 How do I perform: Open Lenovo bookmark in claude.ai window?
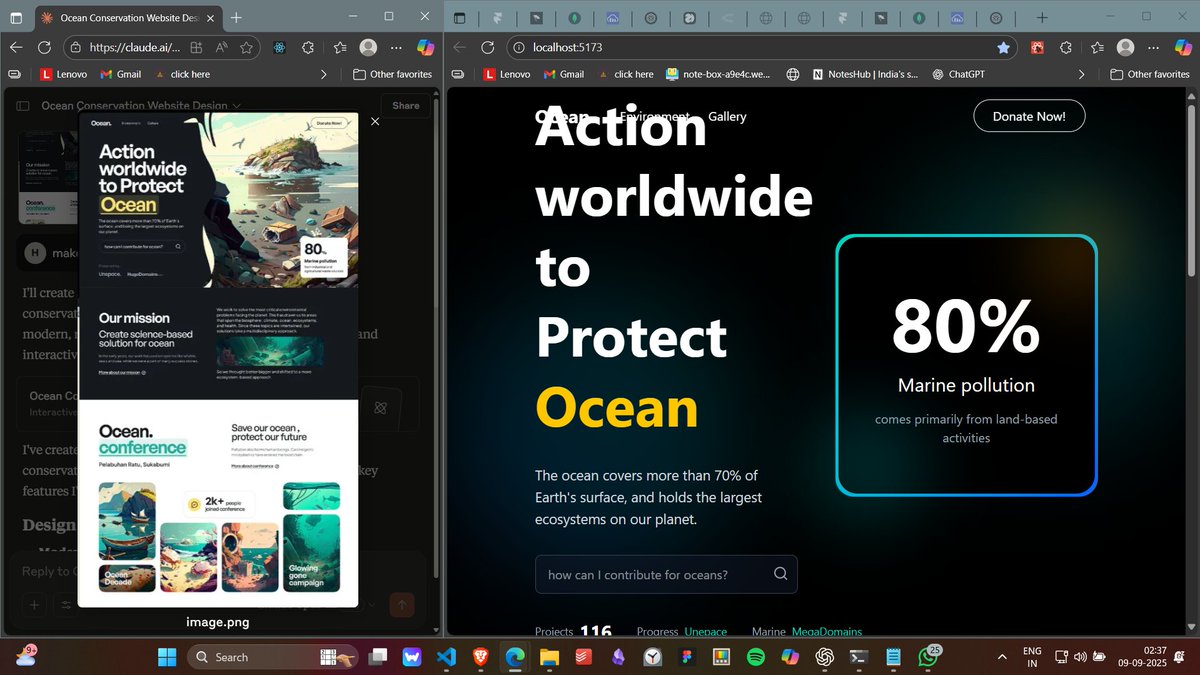click(64, 74)
